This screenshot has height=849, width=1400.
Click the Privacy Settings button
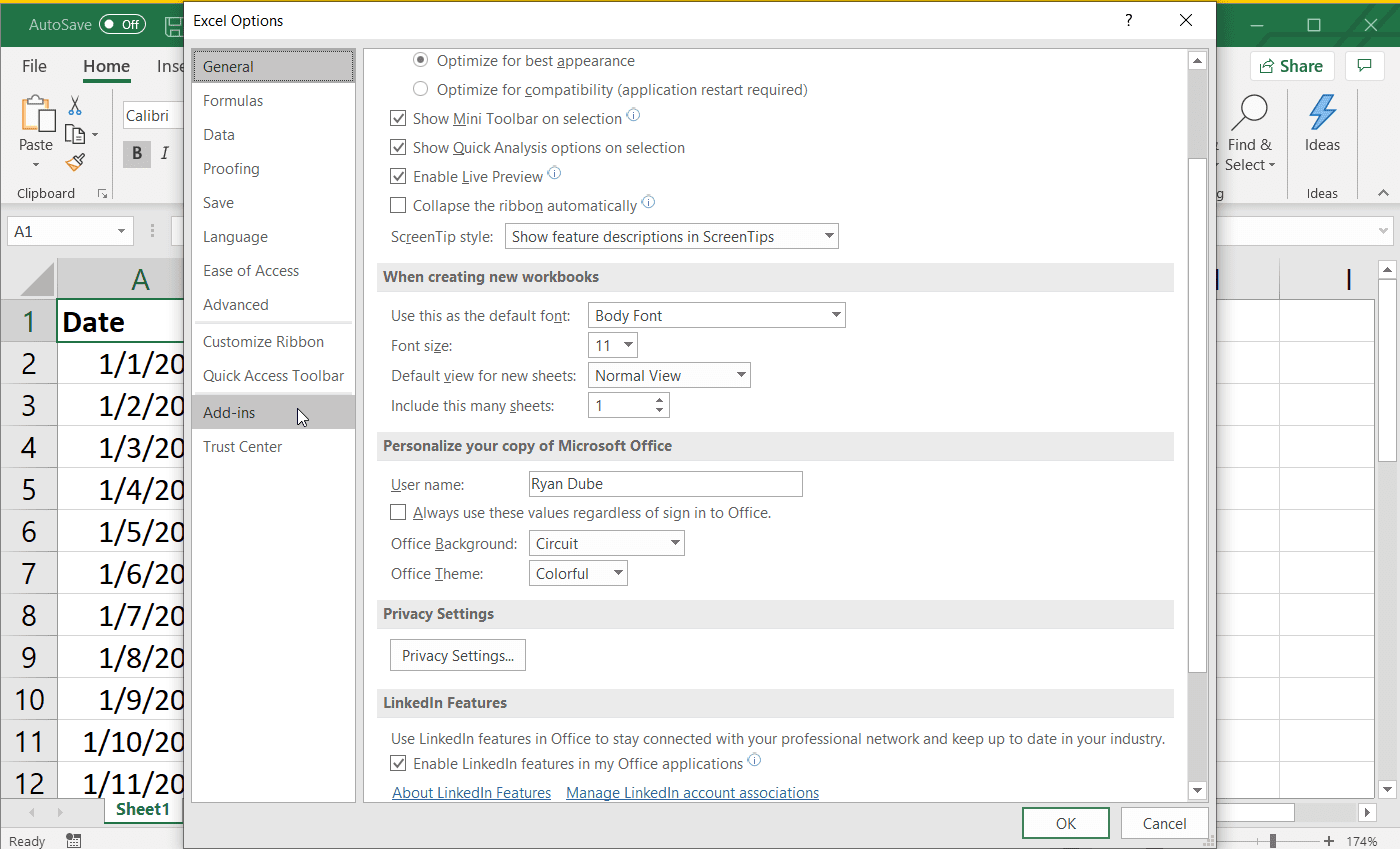click(458, 656)
